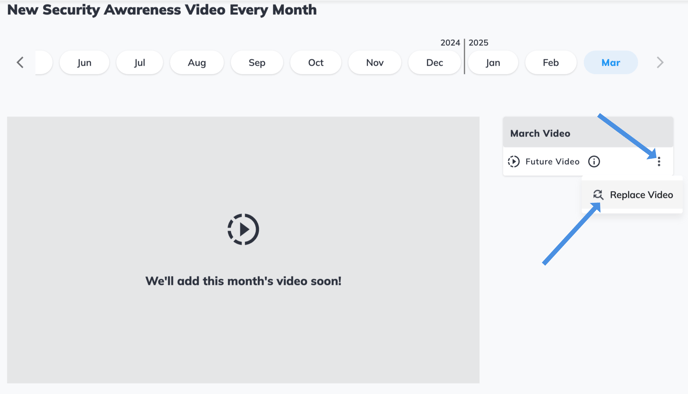Click the replace icon in the popup menu
The image size is (688, 394).
pyautogui.click(x=598, y=195)
